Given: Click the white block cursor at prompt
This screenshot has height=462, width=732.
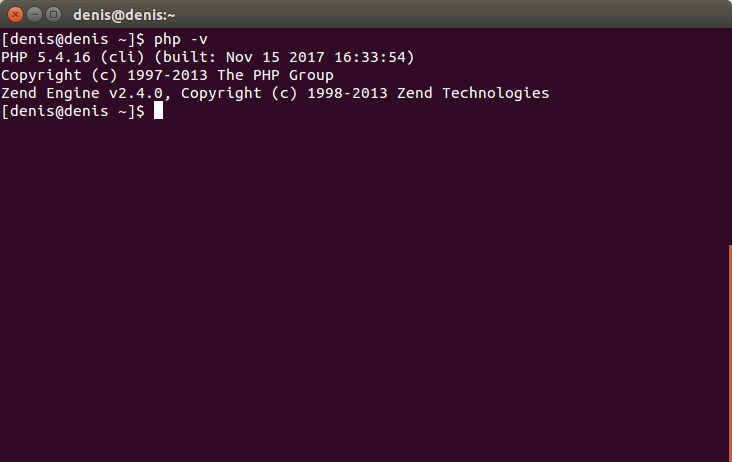Looking at the screenshot, I should (x=158, y=111).
